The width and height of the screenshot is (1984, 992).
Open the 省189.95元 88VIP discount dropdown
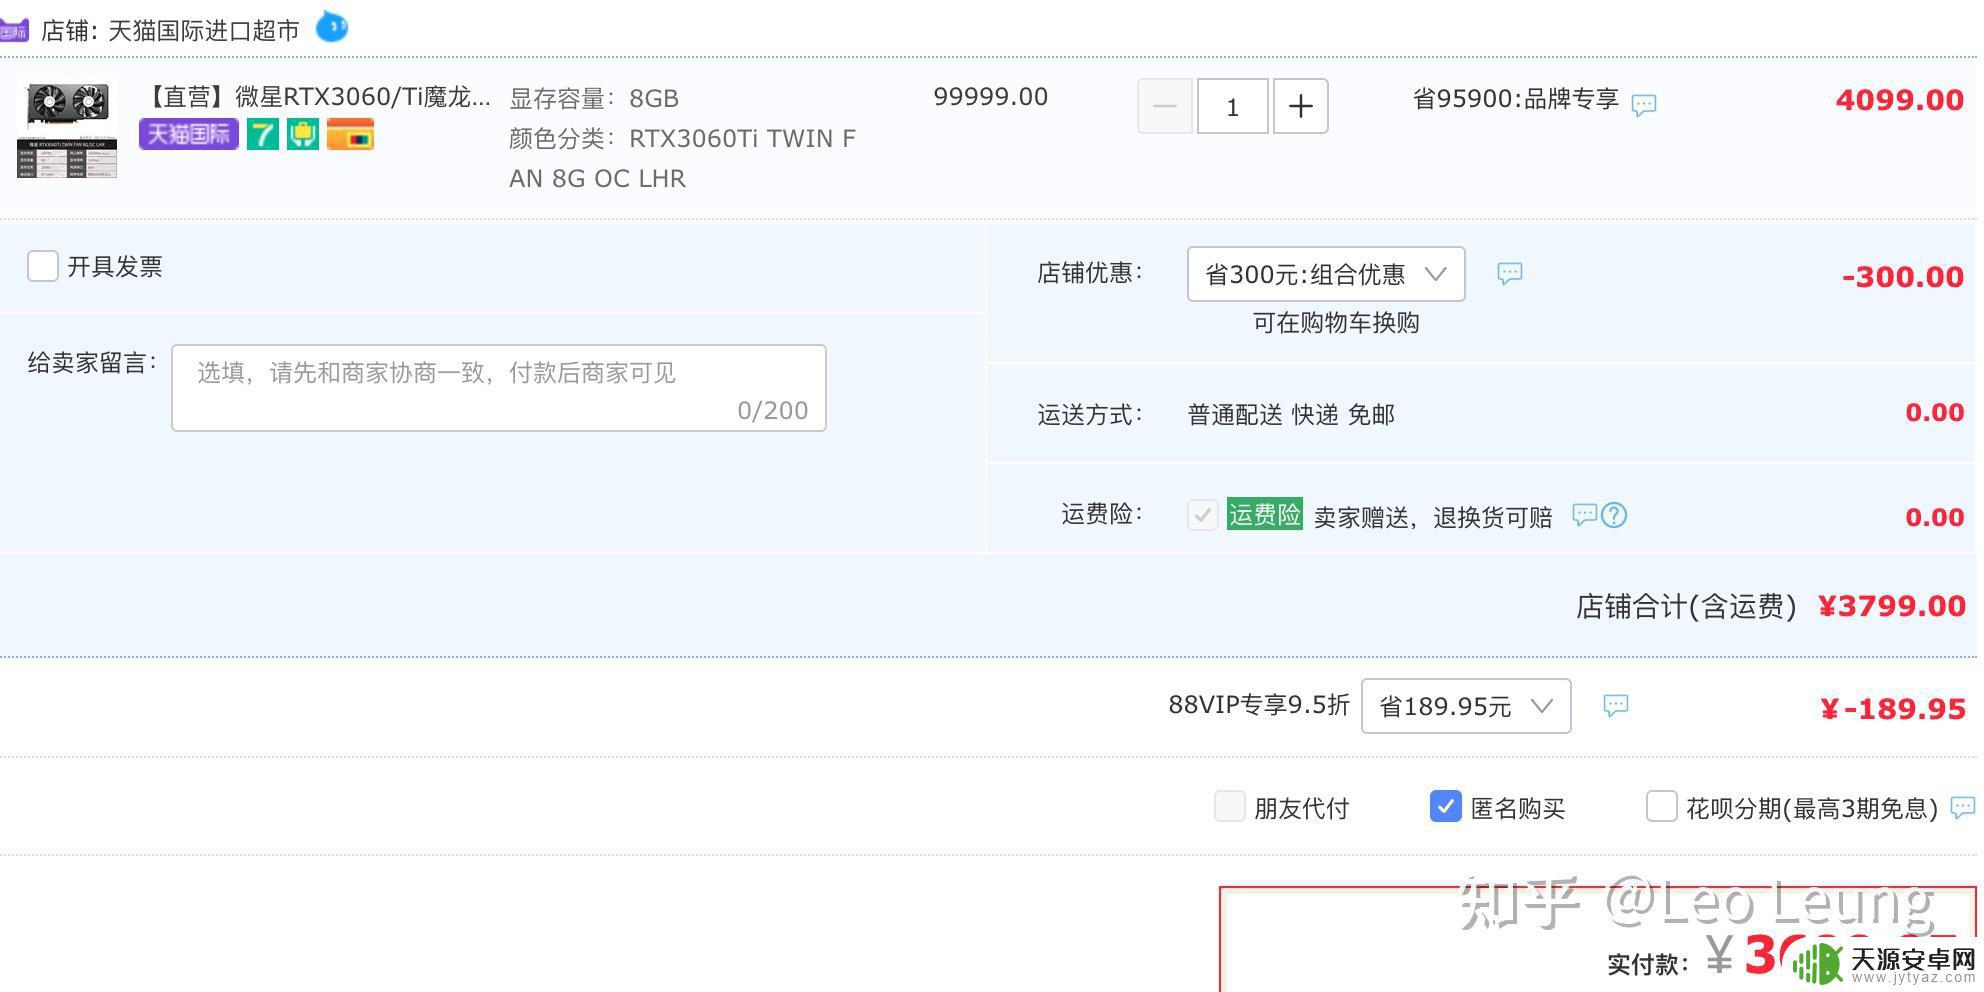[1466, 706]
